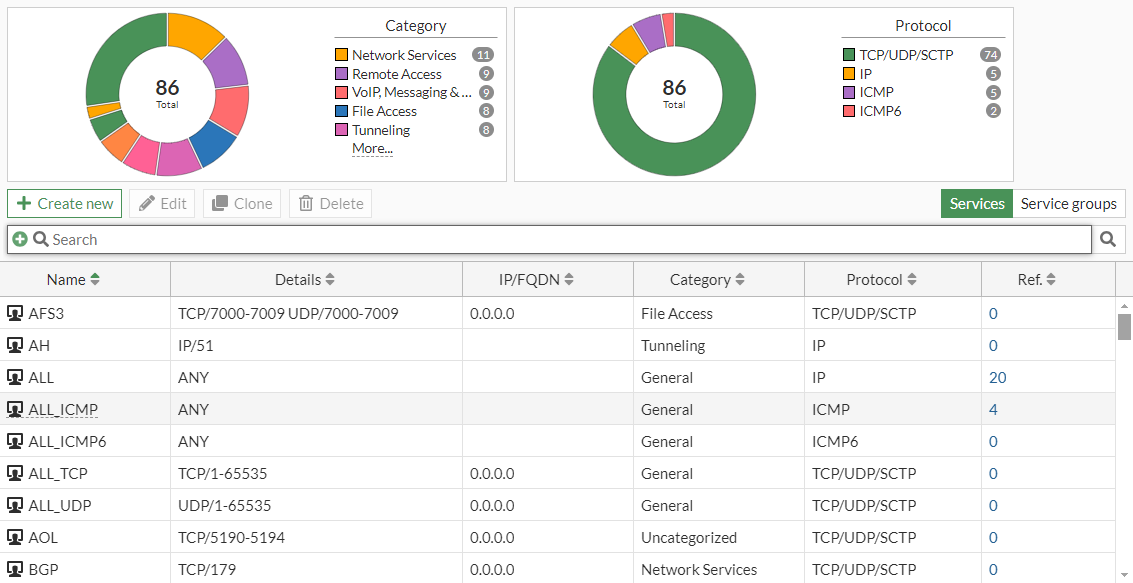Click the ALL_ICMP6 service row icon
1133x583 pixels.
pos(15,442)
